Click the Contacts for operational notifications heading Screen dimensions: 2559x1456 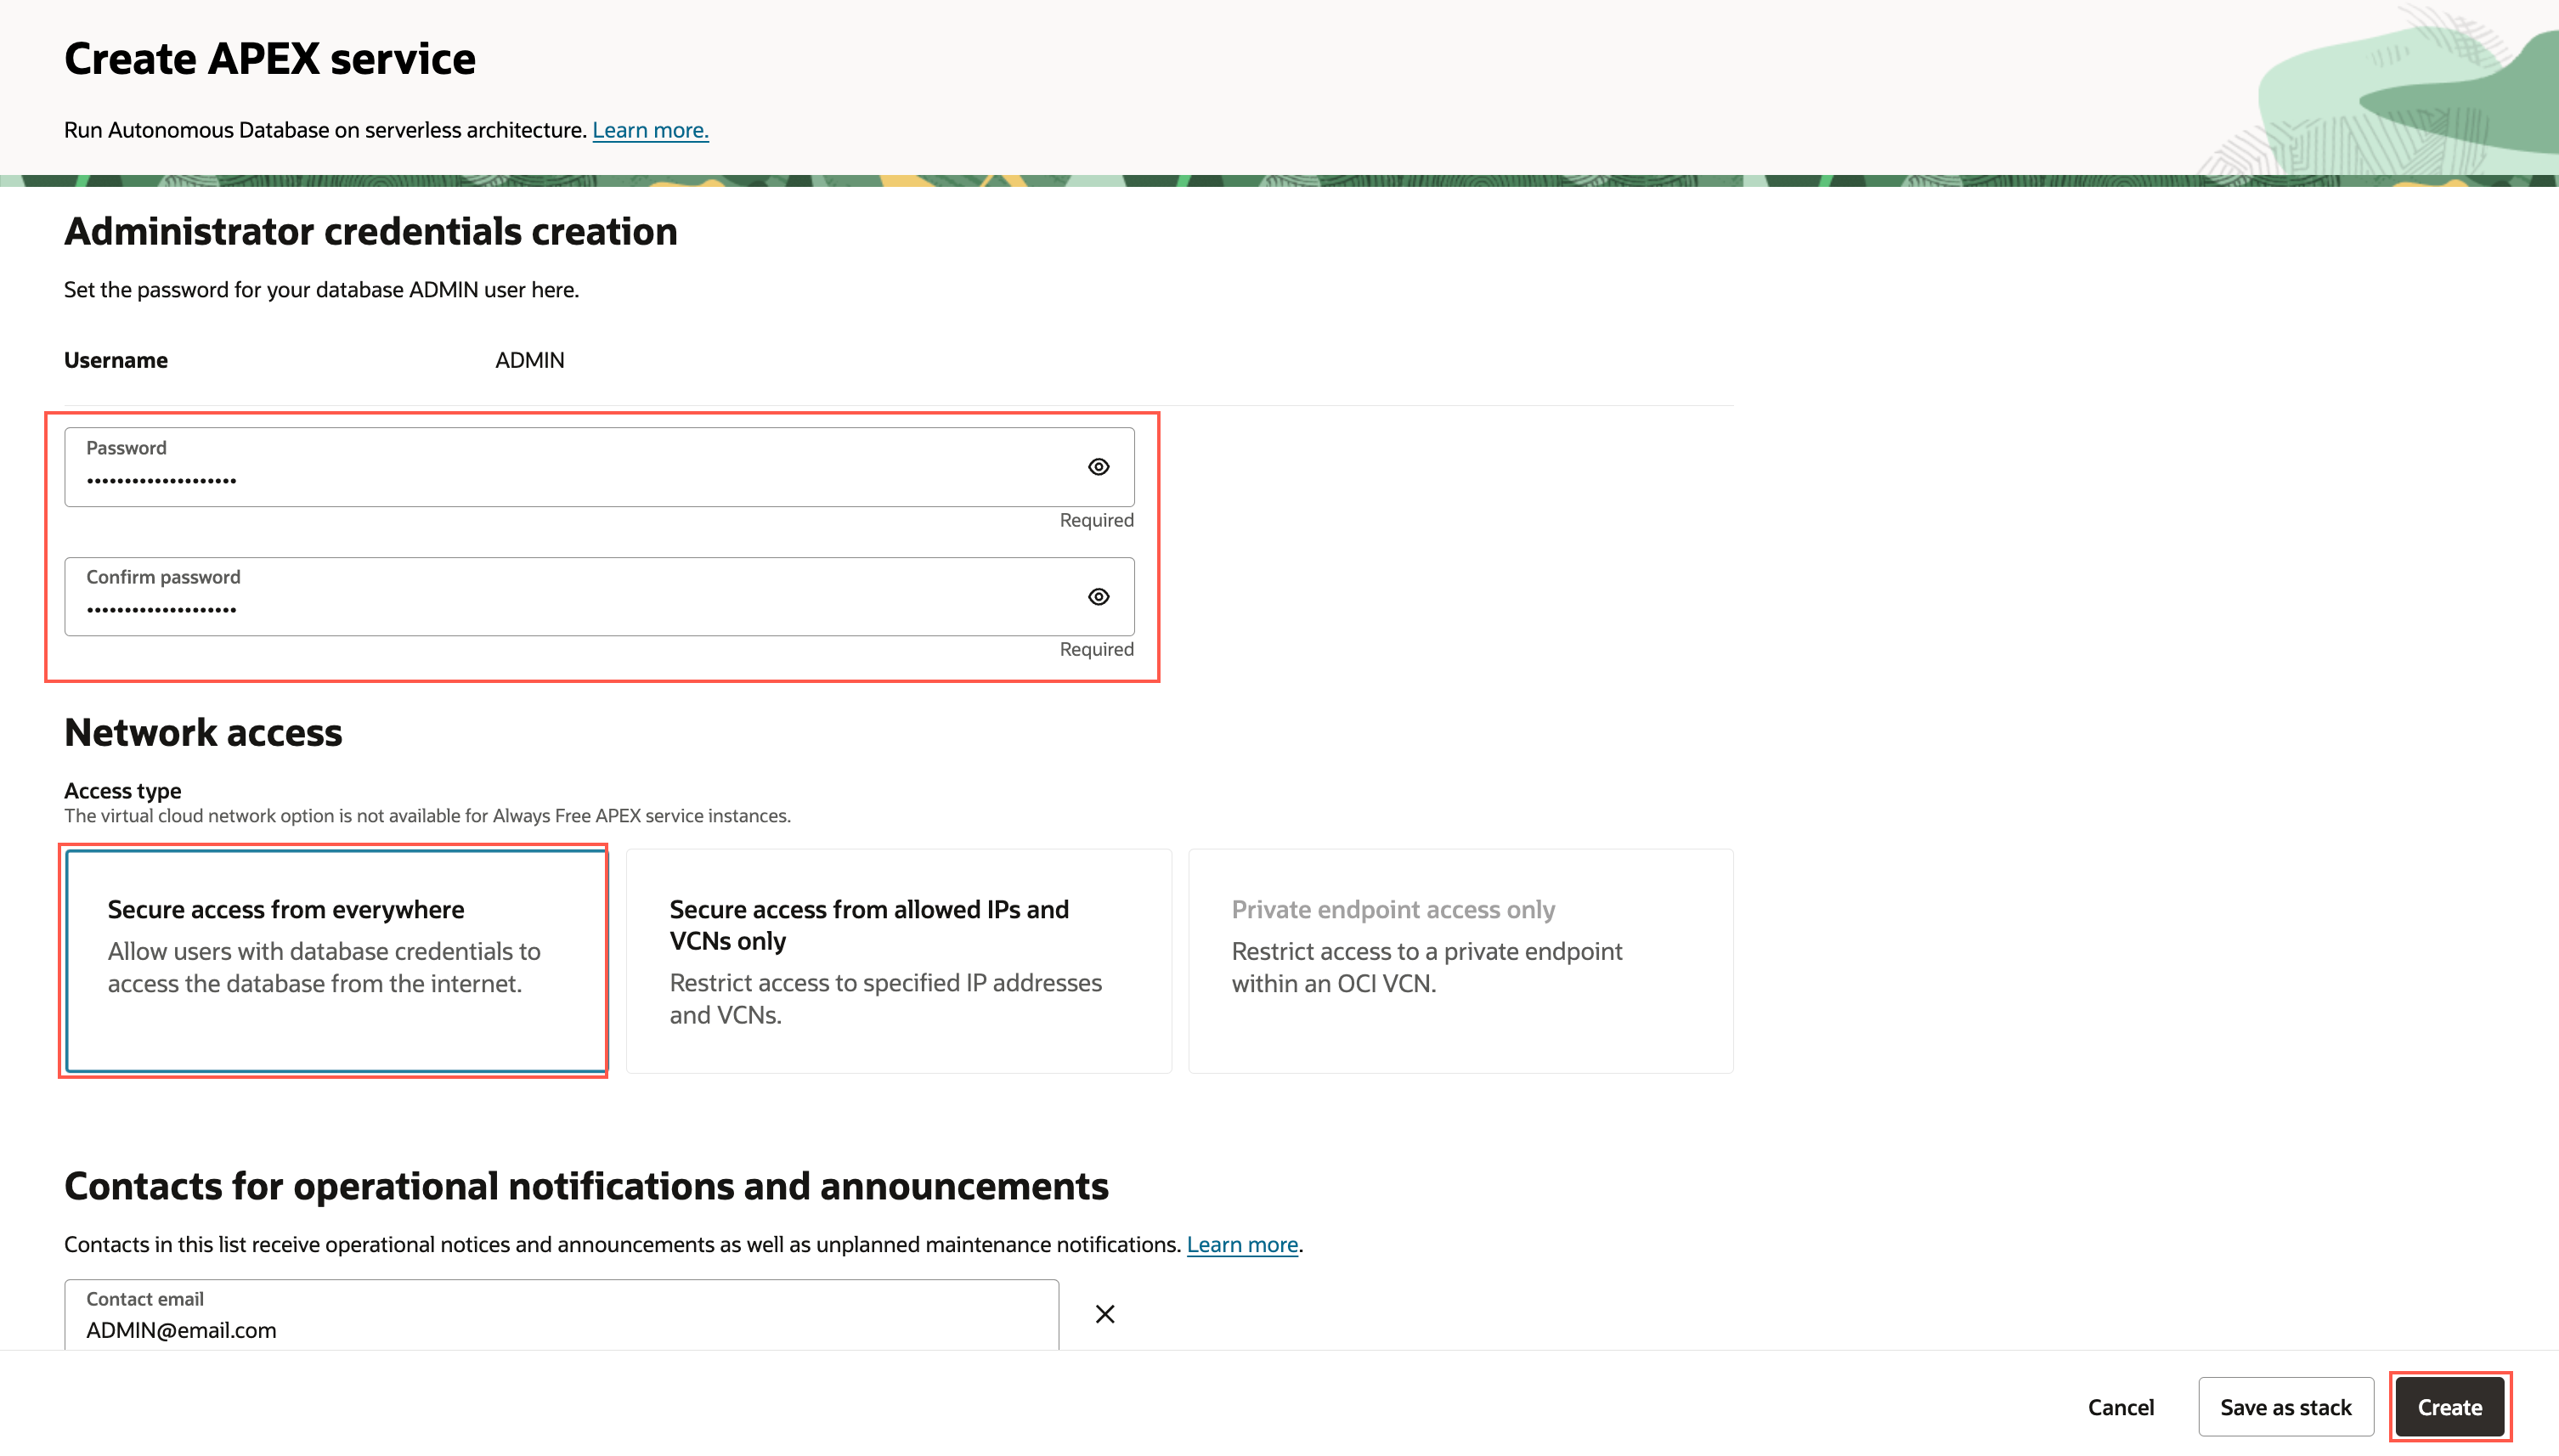[586, 1186]
